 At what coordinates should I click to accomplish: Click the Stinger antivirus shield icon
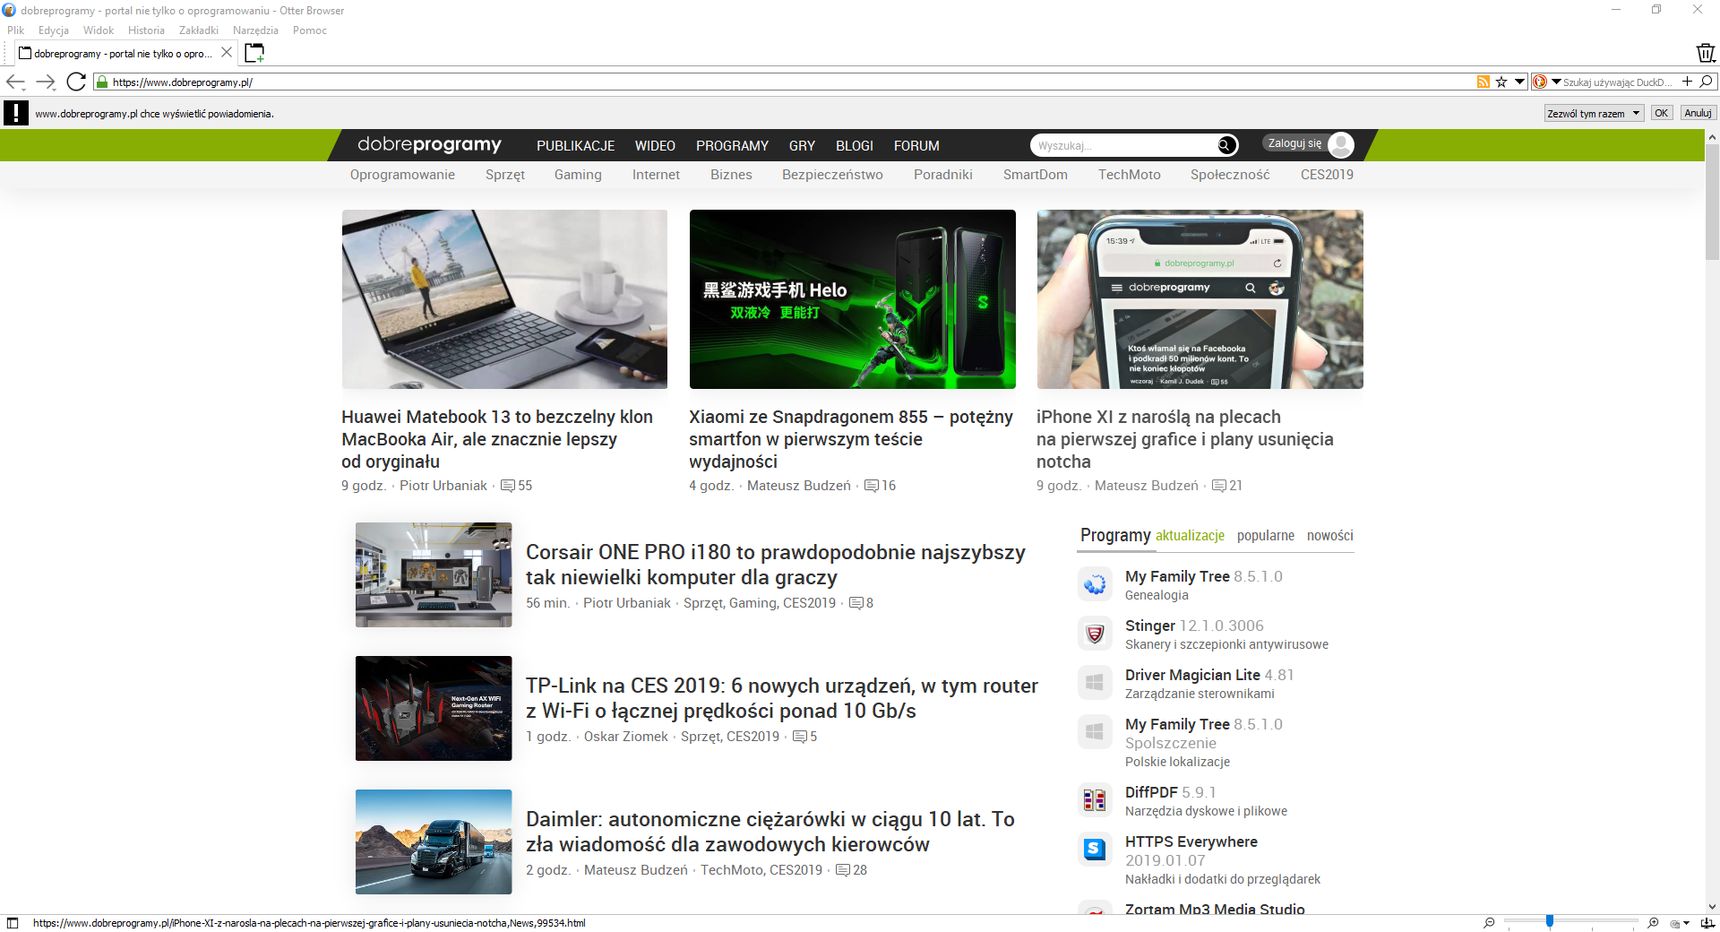(1095, 633)
